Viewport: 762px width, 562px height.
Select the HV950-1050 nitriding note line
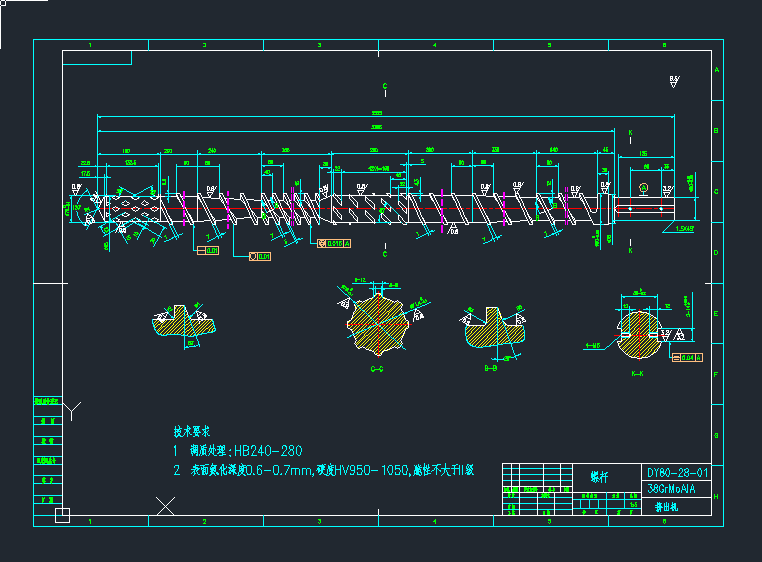click(x=323, y=470)
